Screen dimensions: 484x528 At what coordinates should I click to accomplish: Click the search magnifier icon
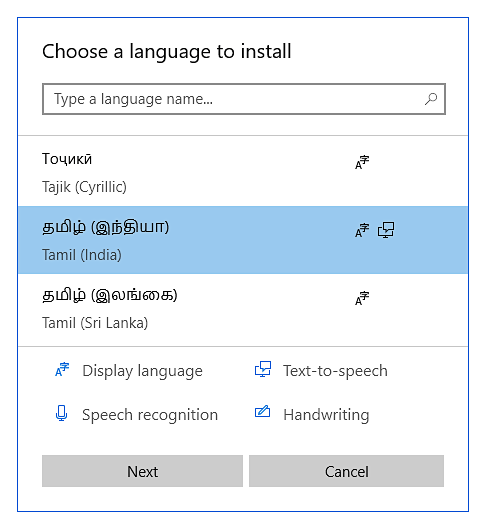point(431,99)
